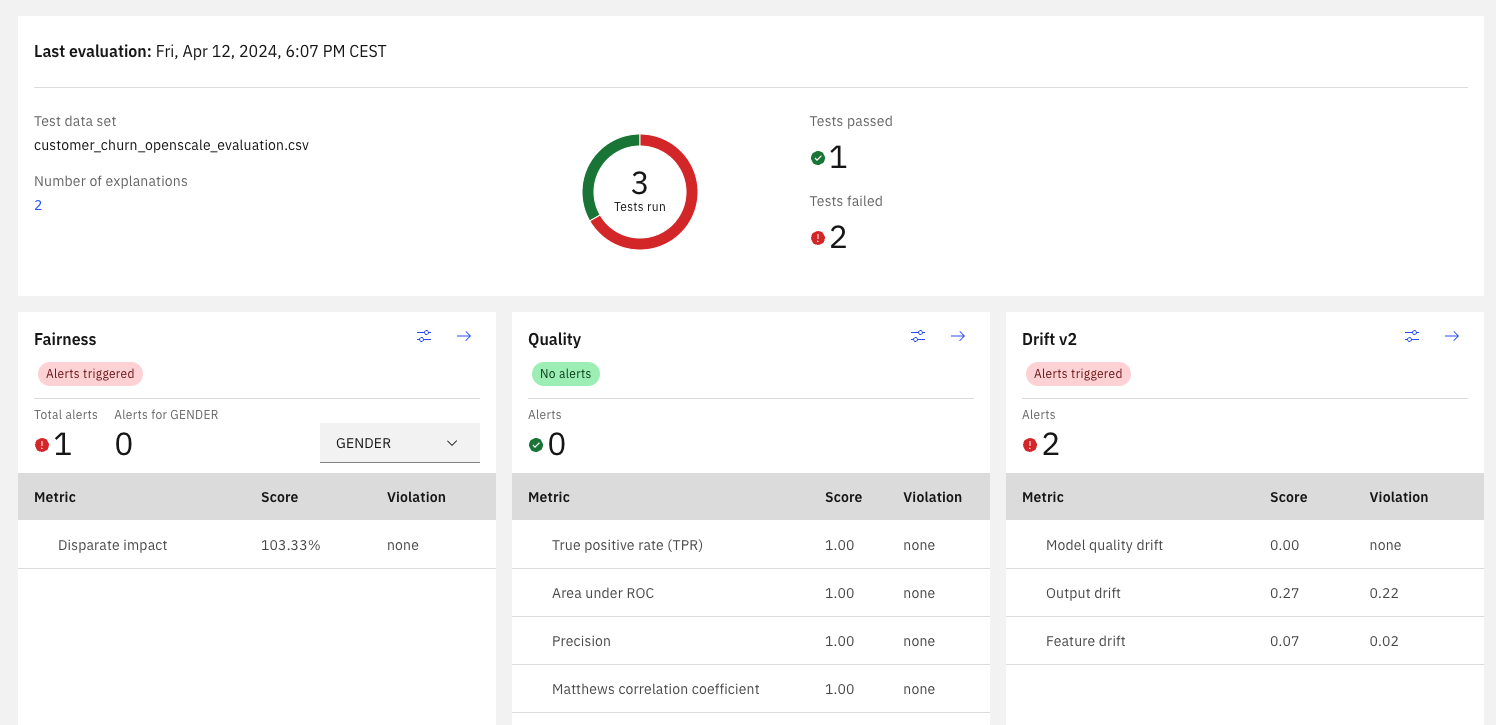
Task: Select the Model quality drift row
Action: 1245,545
